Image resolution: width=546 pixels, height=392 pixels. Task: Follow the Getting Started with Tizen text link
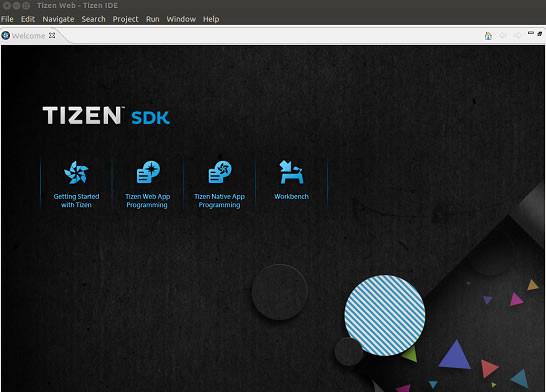76,201
